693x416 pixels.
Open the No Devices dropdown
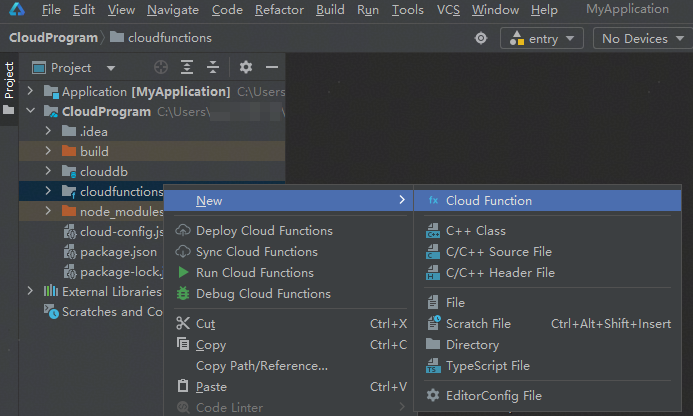click(x=640, y=38)
